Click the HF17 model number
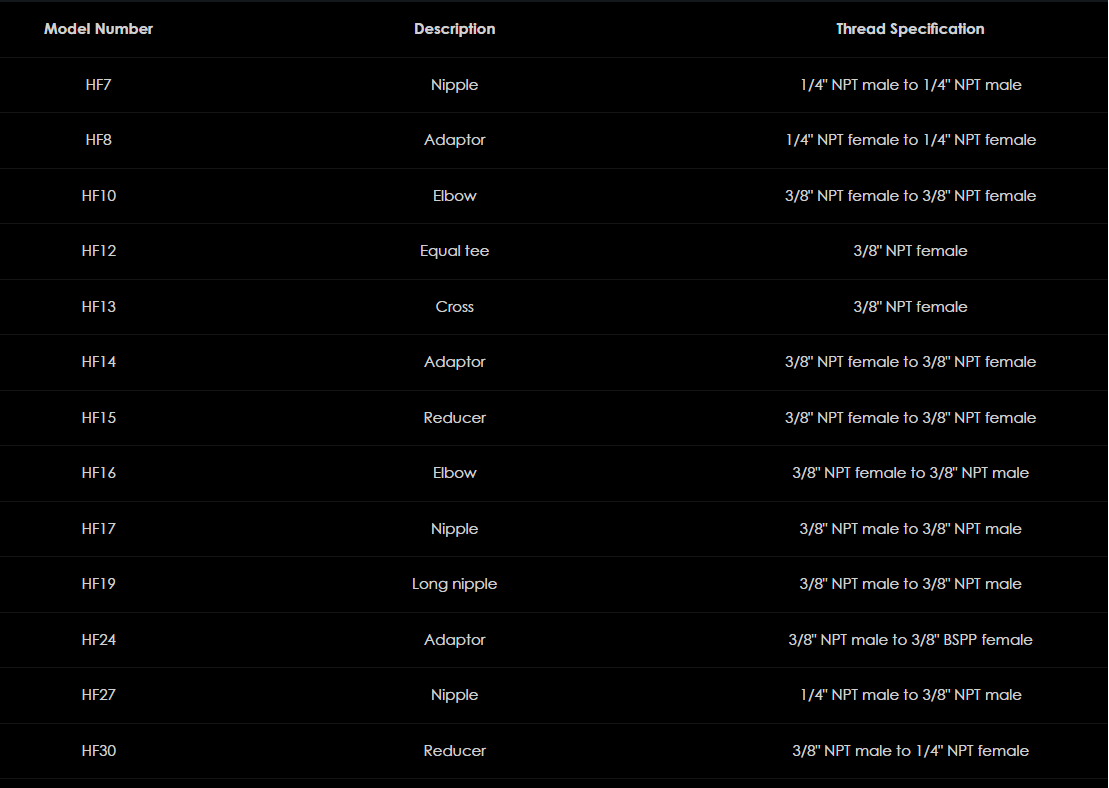Image resolution: width=1109 pixels, height=788 pixels. 98,529
